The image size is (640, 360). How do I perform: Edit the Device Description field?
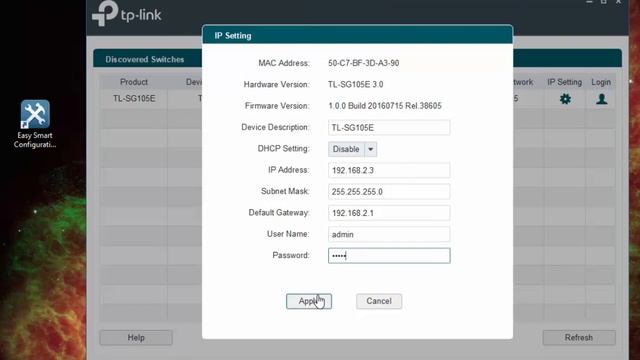click(389, 127)
